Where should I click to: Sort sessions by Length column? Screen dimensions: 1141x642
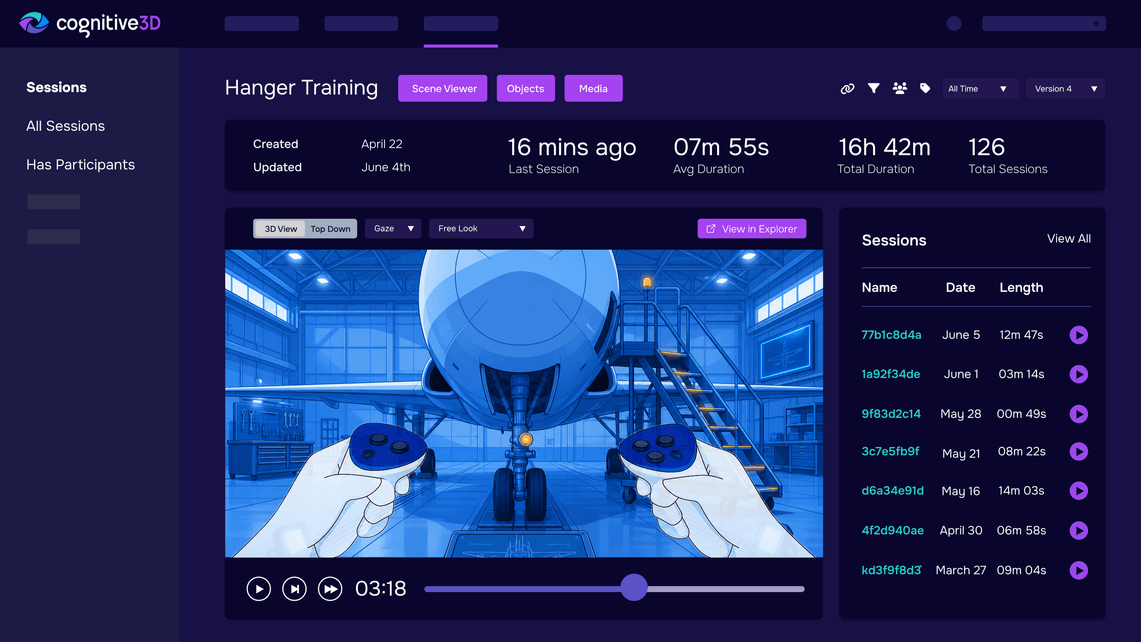click(1021, 288)
